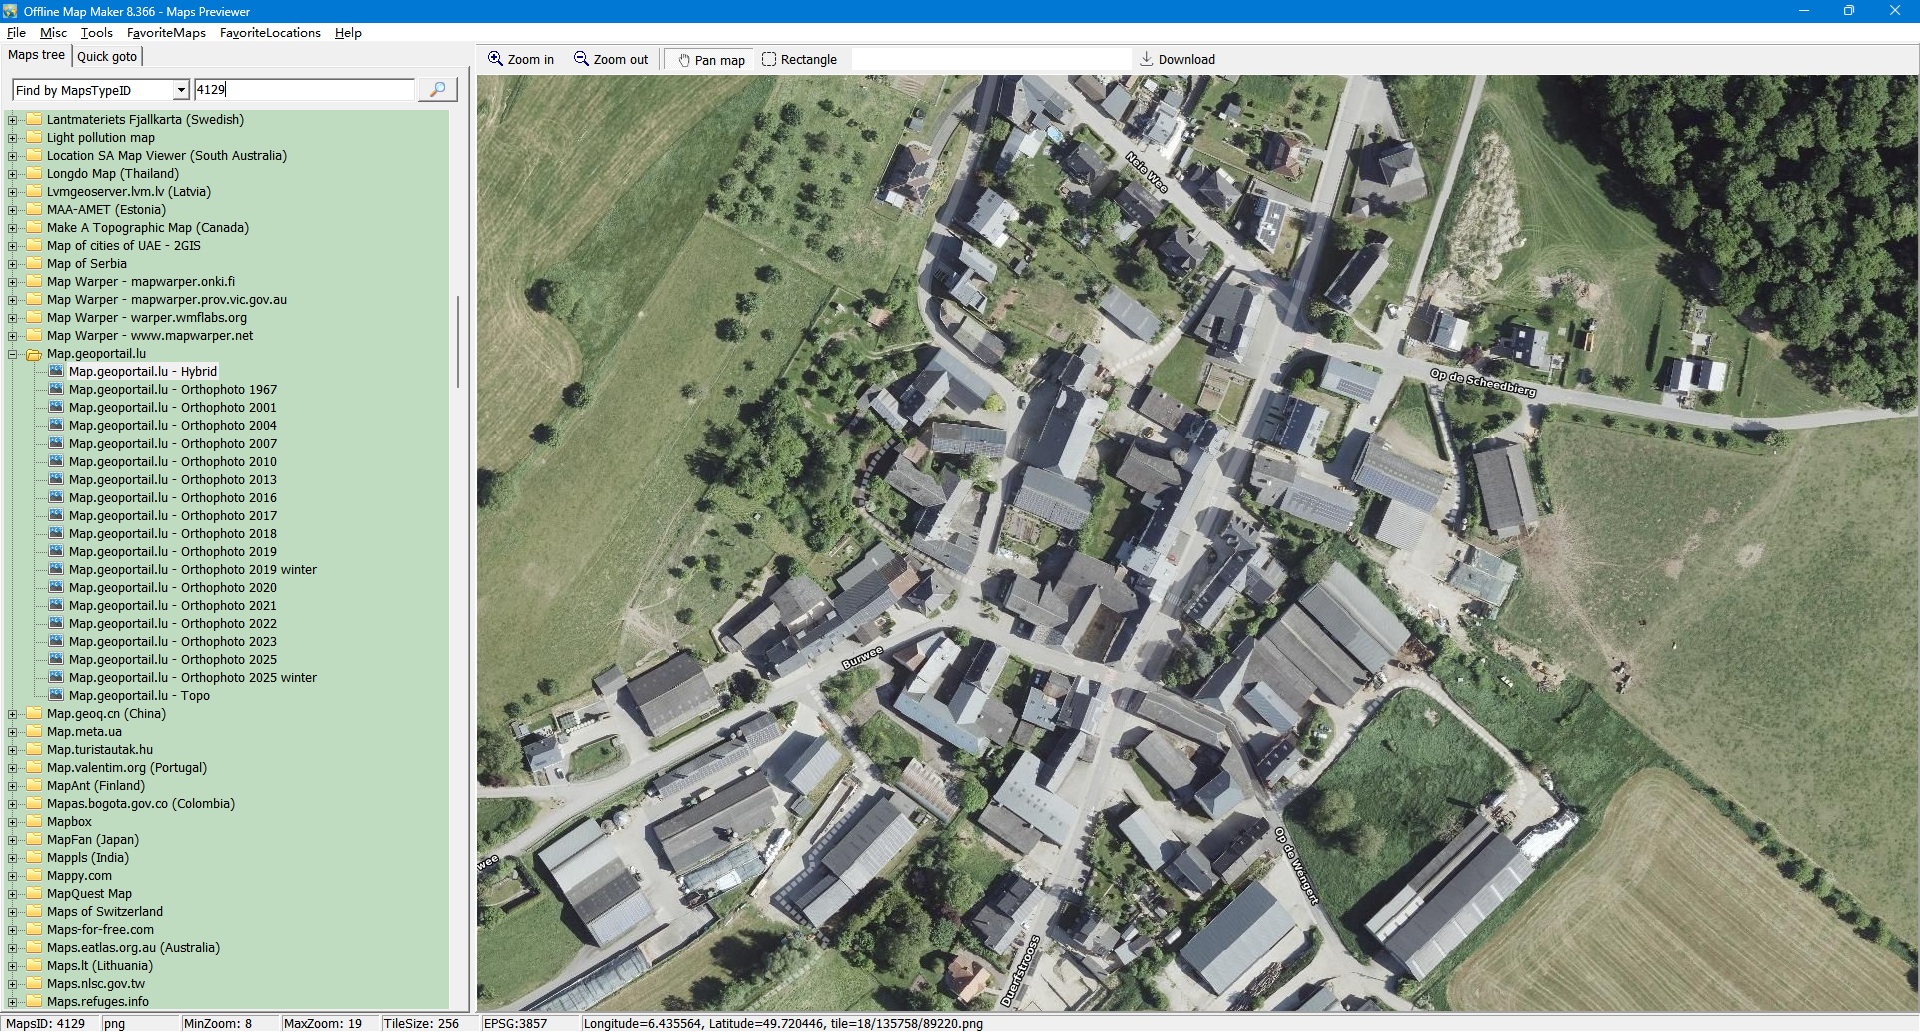The width and height of the screenshot is (1920, 1032).
Task: Select the Orthophoto 2023 map layer icon
Action: tap(56, 642)
